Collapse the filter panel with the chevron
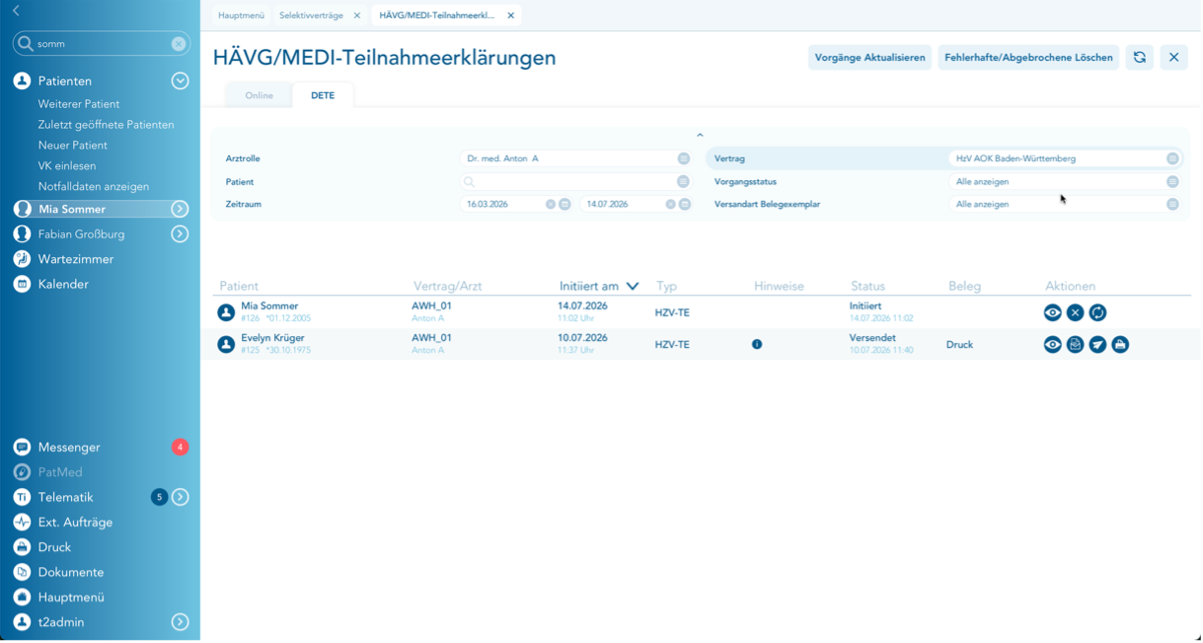Screen dimensions: 1203x643 (x=700, y=136)
